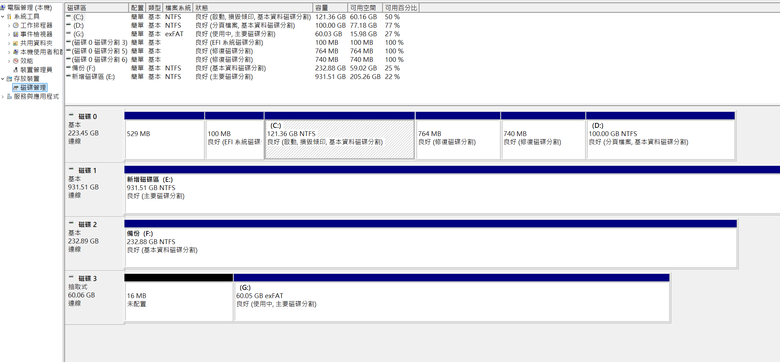Click the 931.51 GB capacity cell in list

(330, 77)
